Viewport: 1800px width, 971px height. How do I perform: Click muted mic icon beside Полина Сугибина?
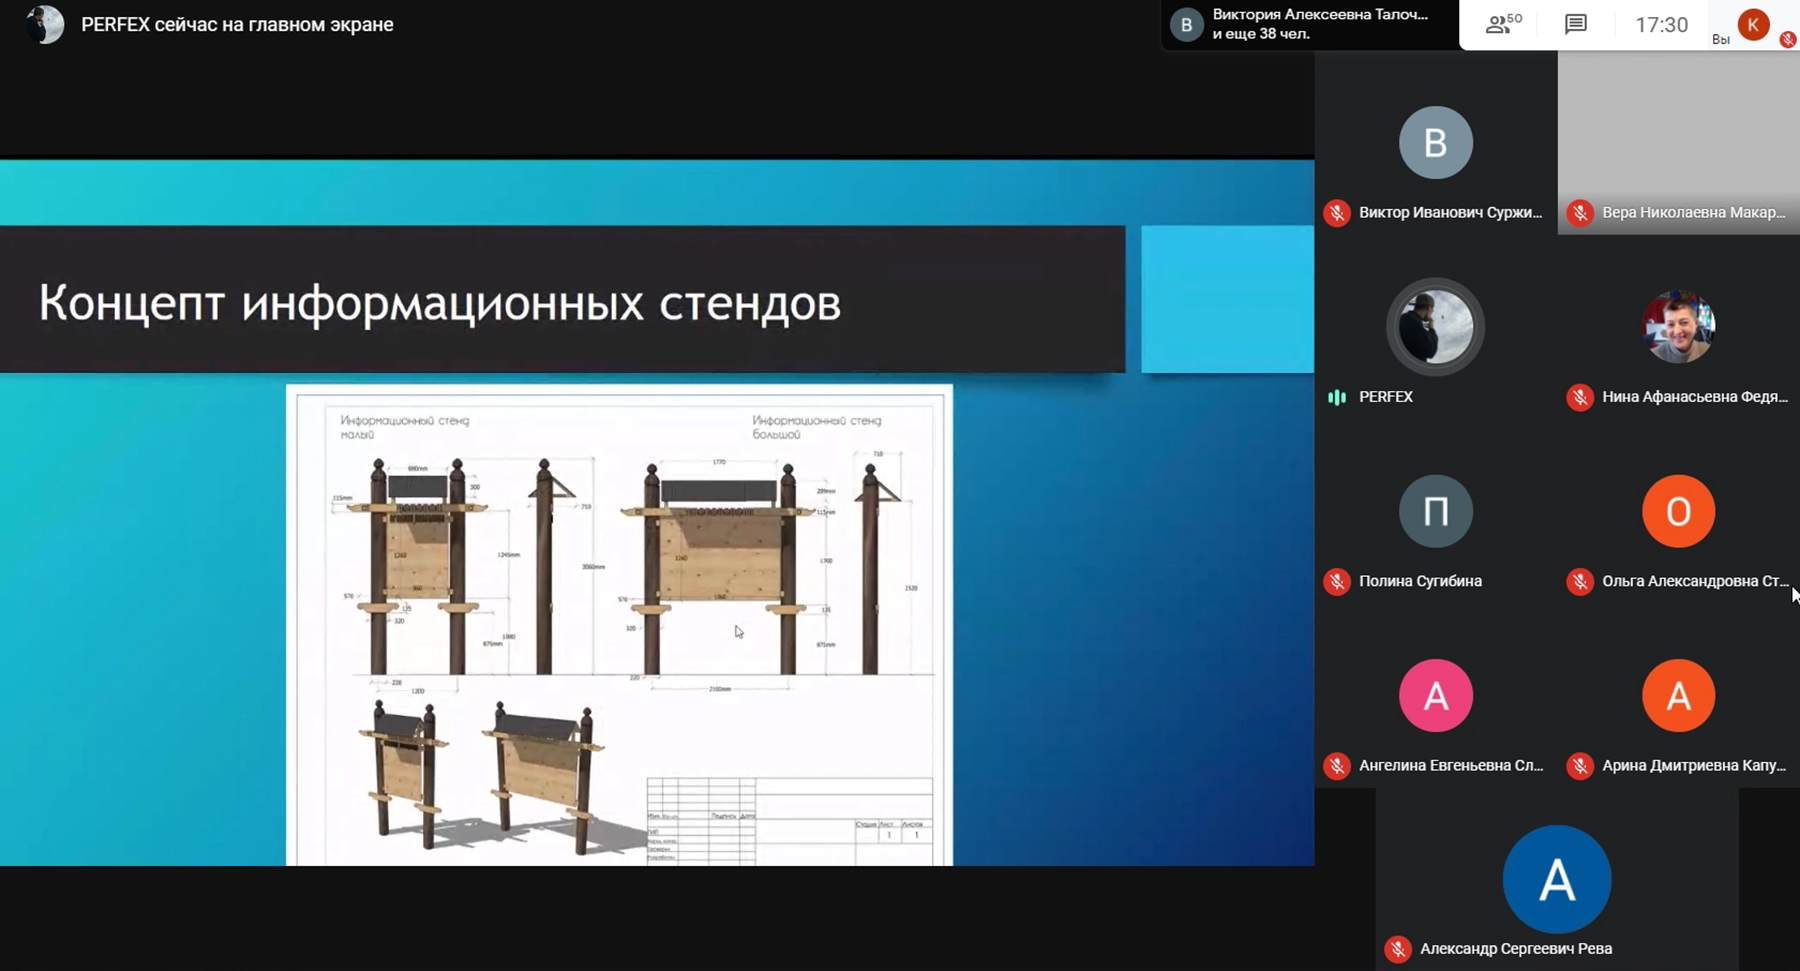(x=1337, y=581)
